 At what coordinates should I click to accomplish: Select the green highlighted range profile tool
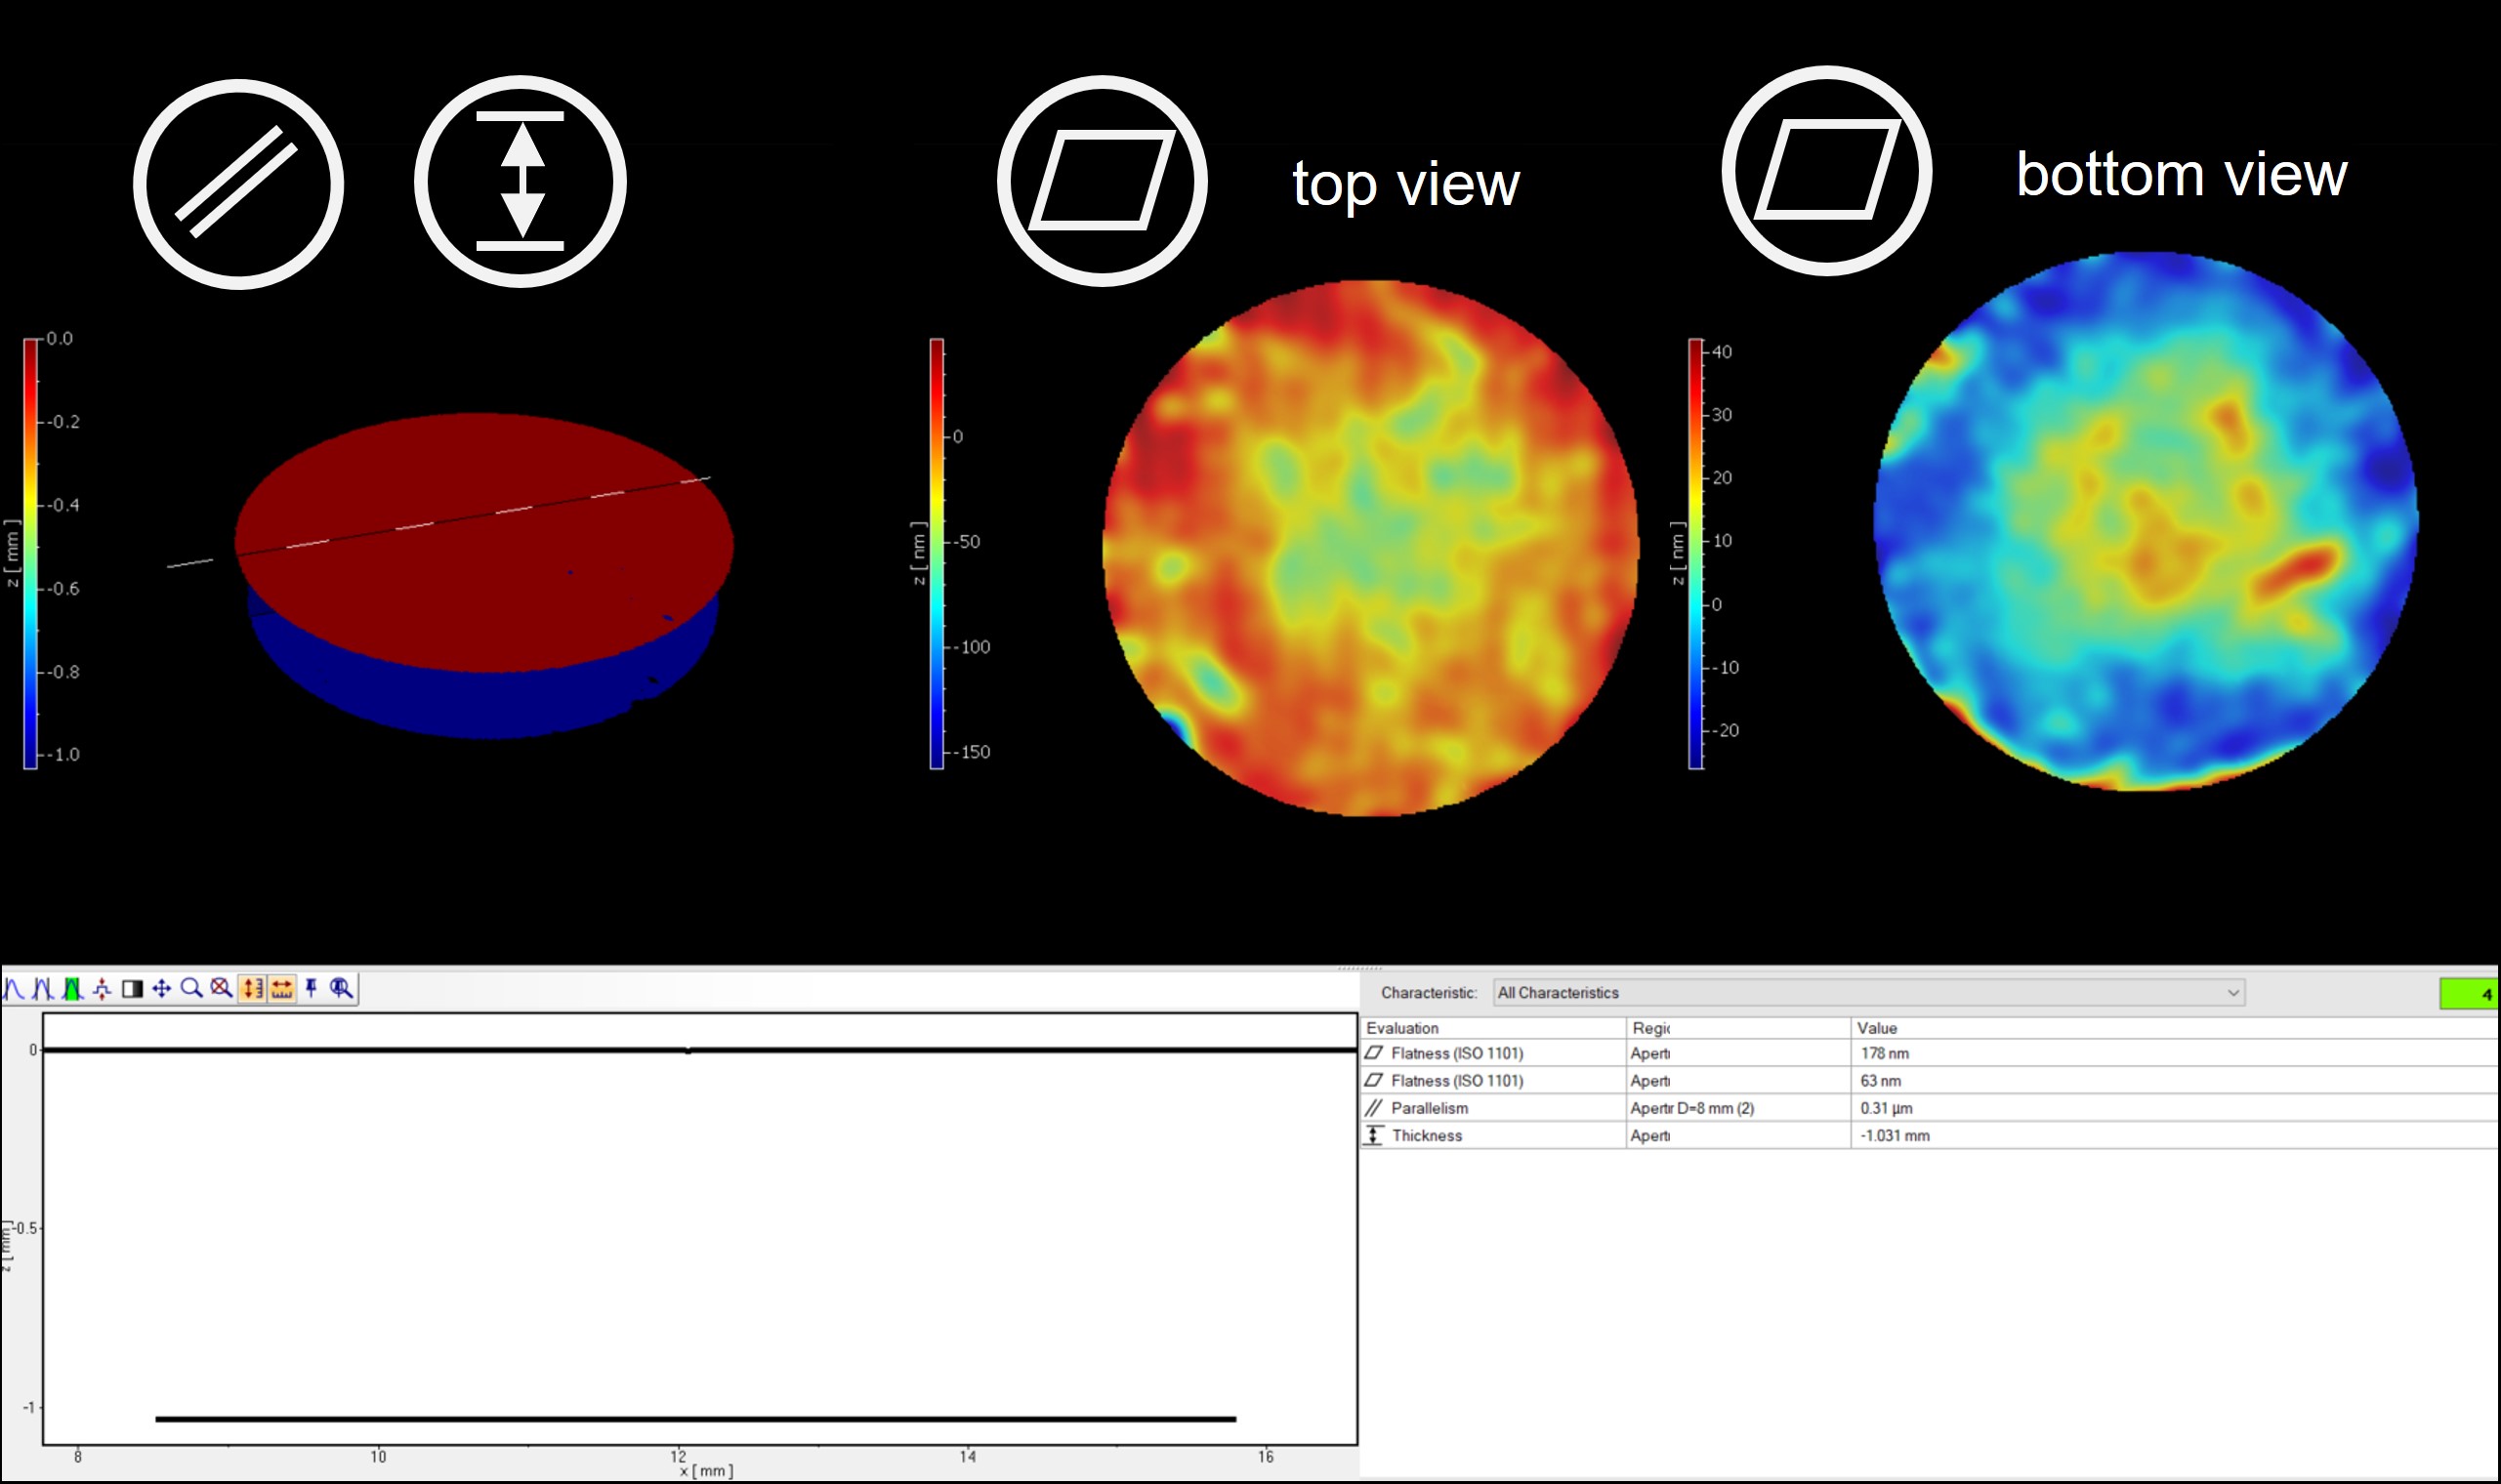tap(72, 989)
